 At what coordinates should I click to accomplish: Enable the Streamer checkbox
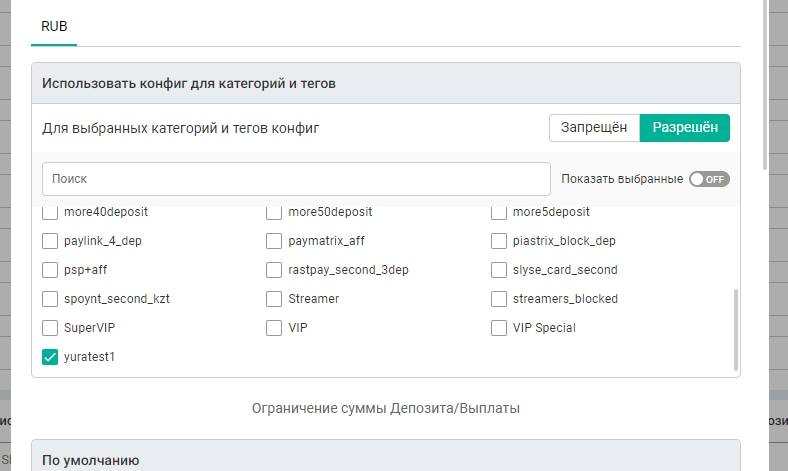[274, 299]
